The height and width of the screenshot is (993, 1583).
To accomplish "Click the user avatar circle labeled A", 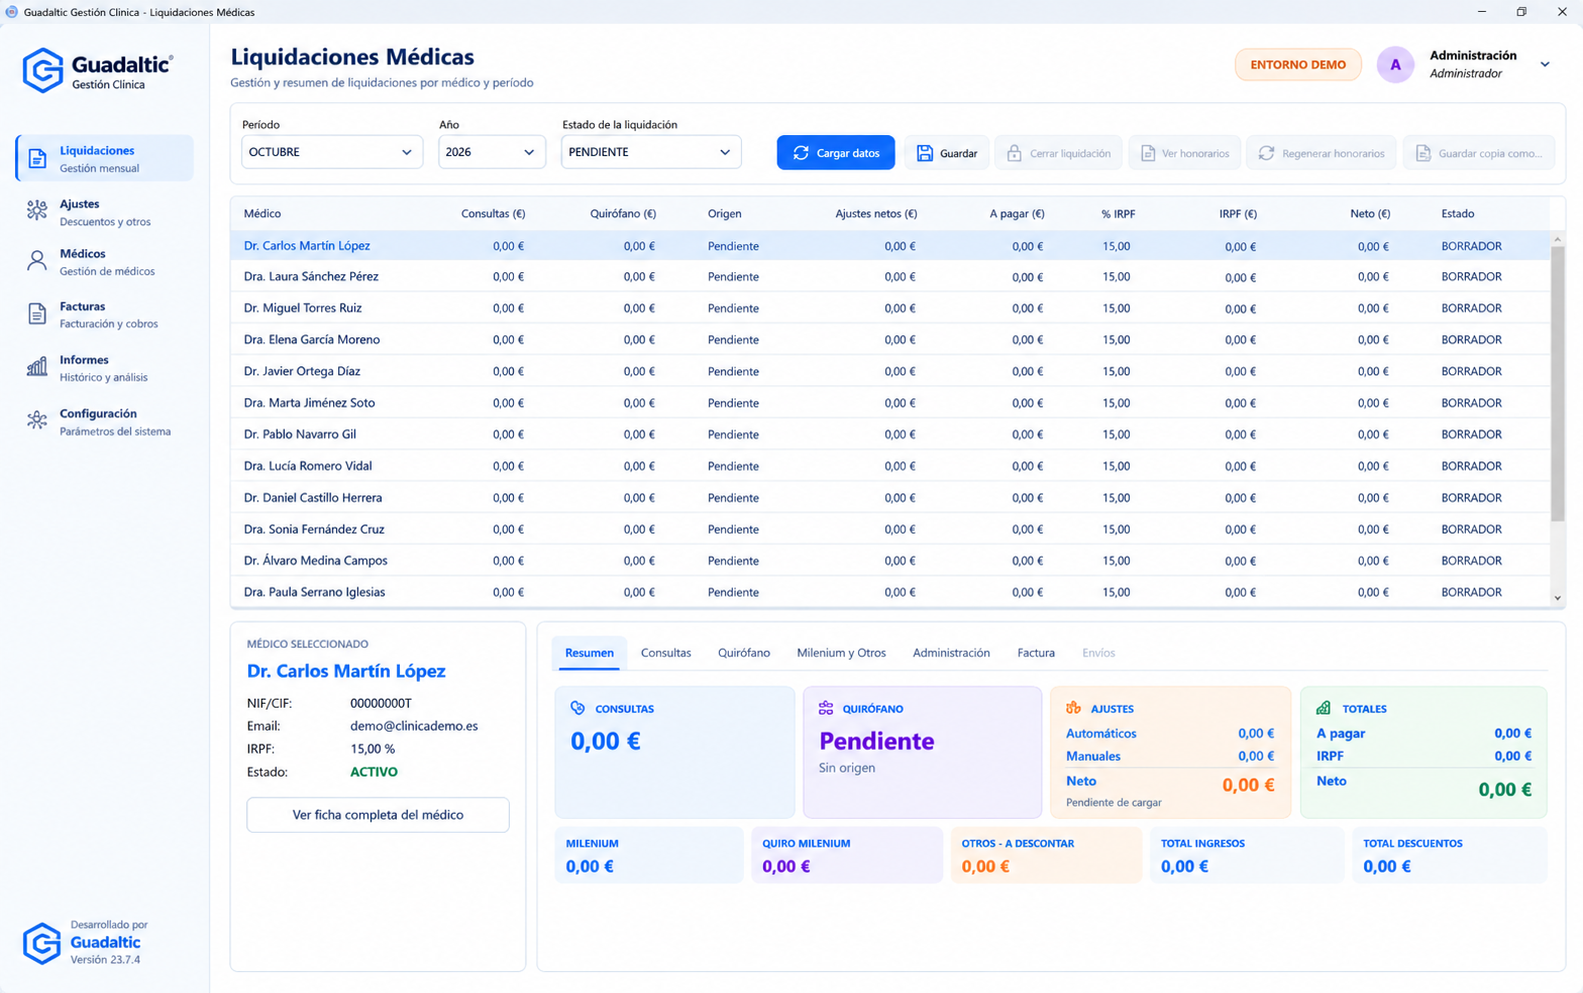I will click(x=1395, y=65).
